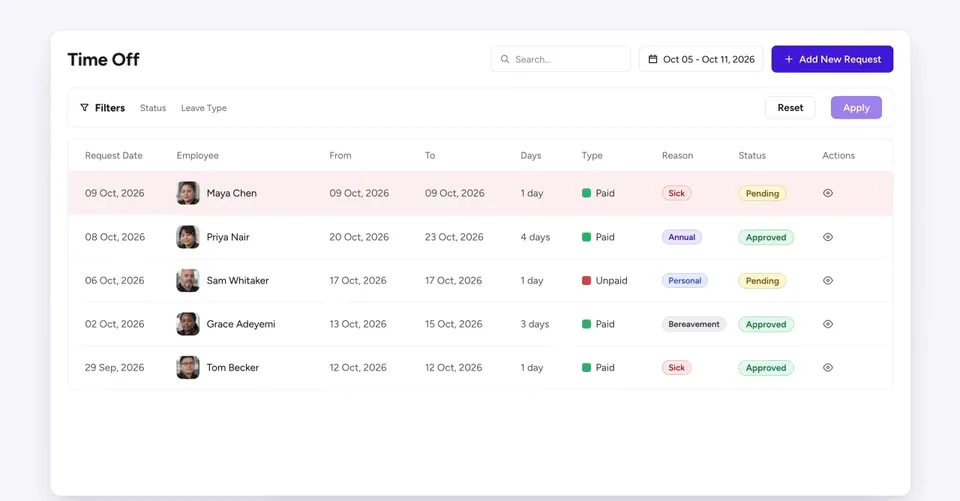The width and height of the screenshot is (960, 501).
Task: Sort by Request Date column header
Action: pos(114,156)
